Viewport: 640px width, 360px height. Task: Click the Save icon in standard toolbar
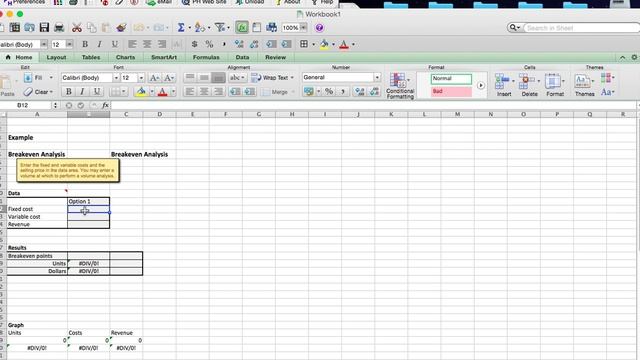point(44,27)
